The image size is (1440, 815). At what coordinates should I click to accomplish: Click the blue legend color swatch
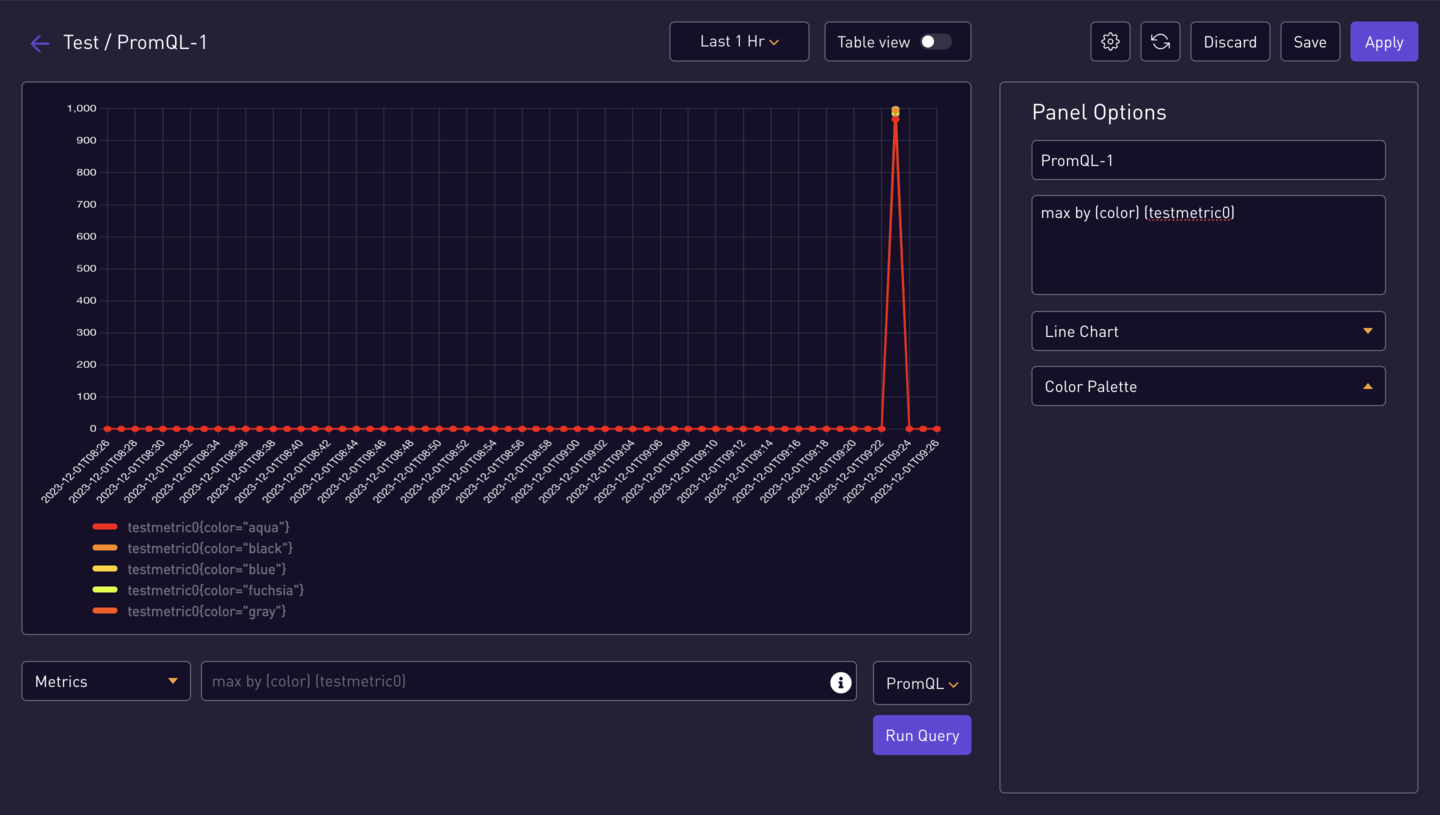pos(105,569)
